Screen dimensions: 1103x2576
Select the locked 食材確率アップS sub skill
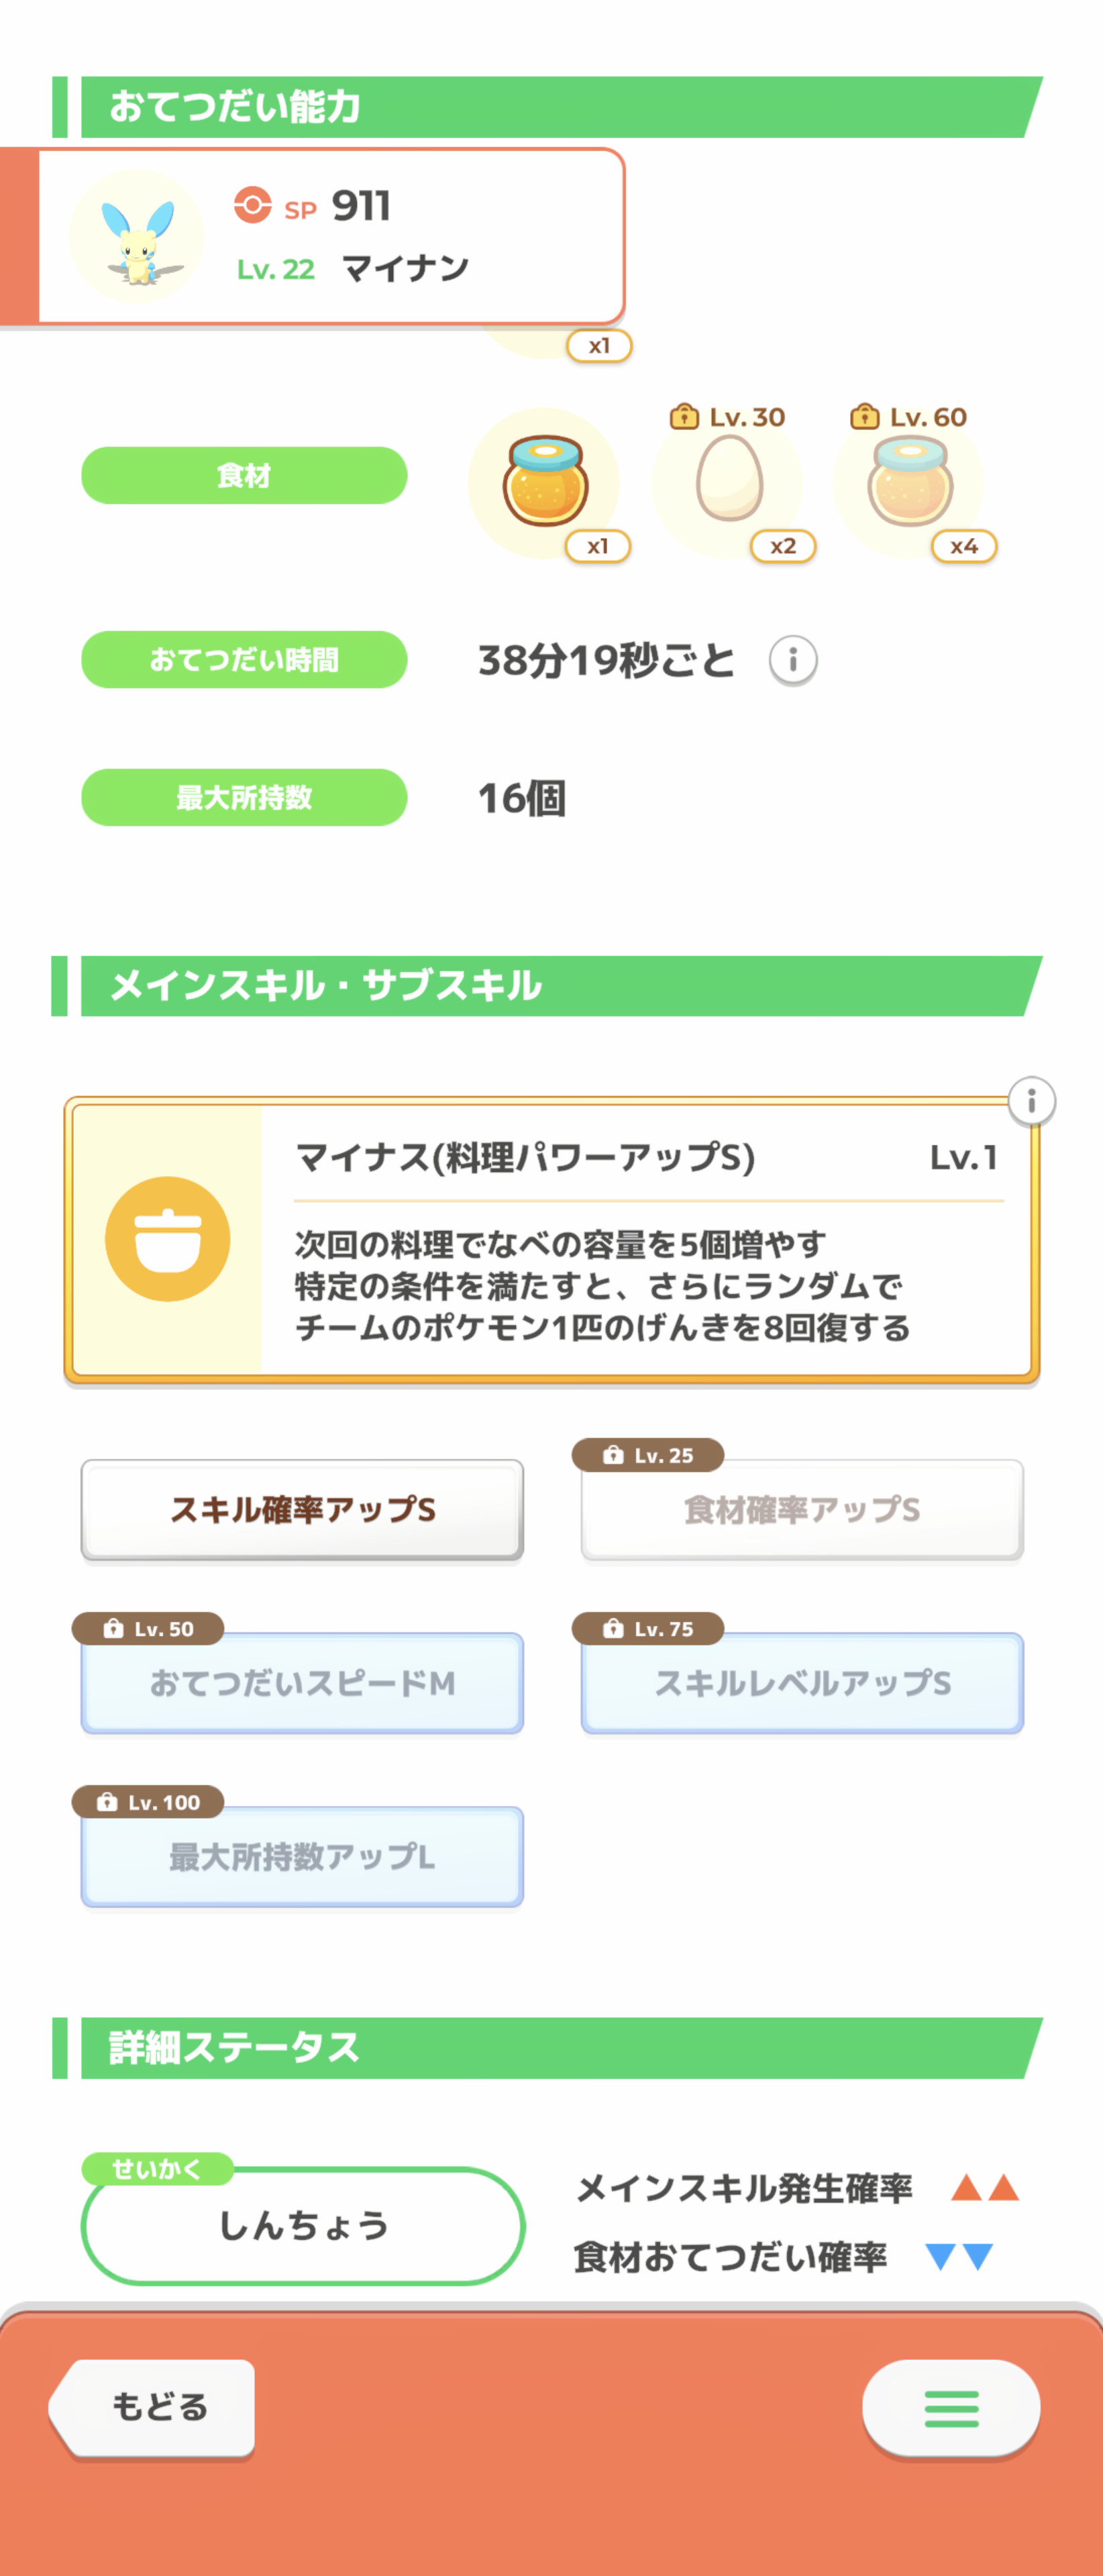coord(801,1509)
